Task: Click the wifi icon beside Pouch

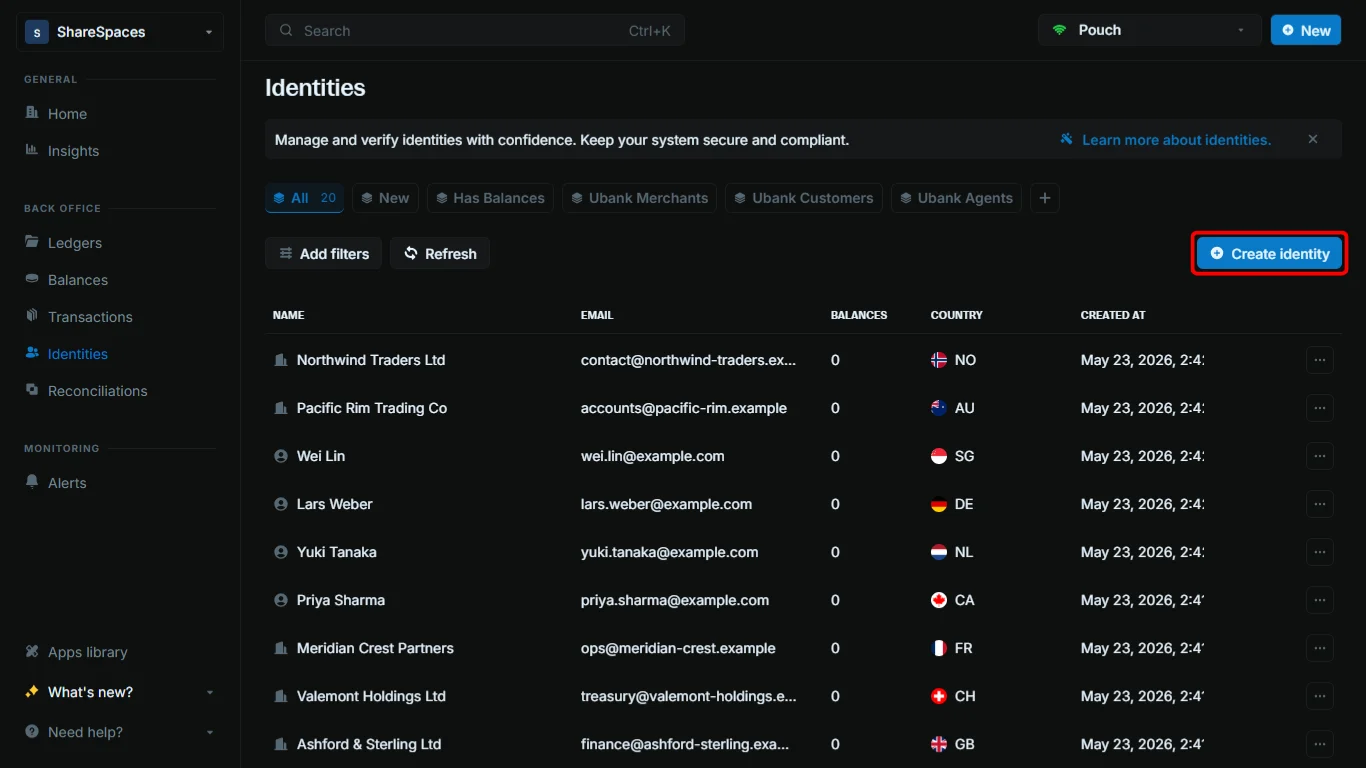Action: 1059,30
